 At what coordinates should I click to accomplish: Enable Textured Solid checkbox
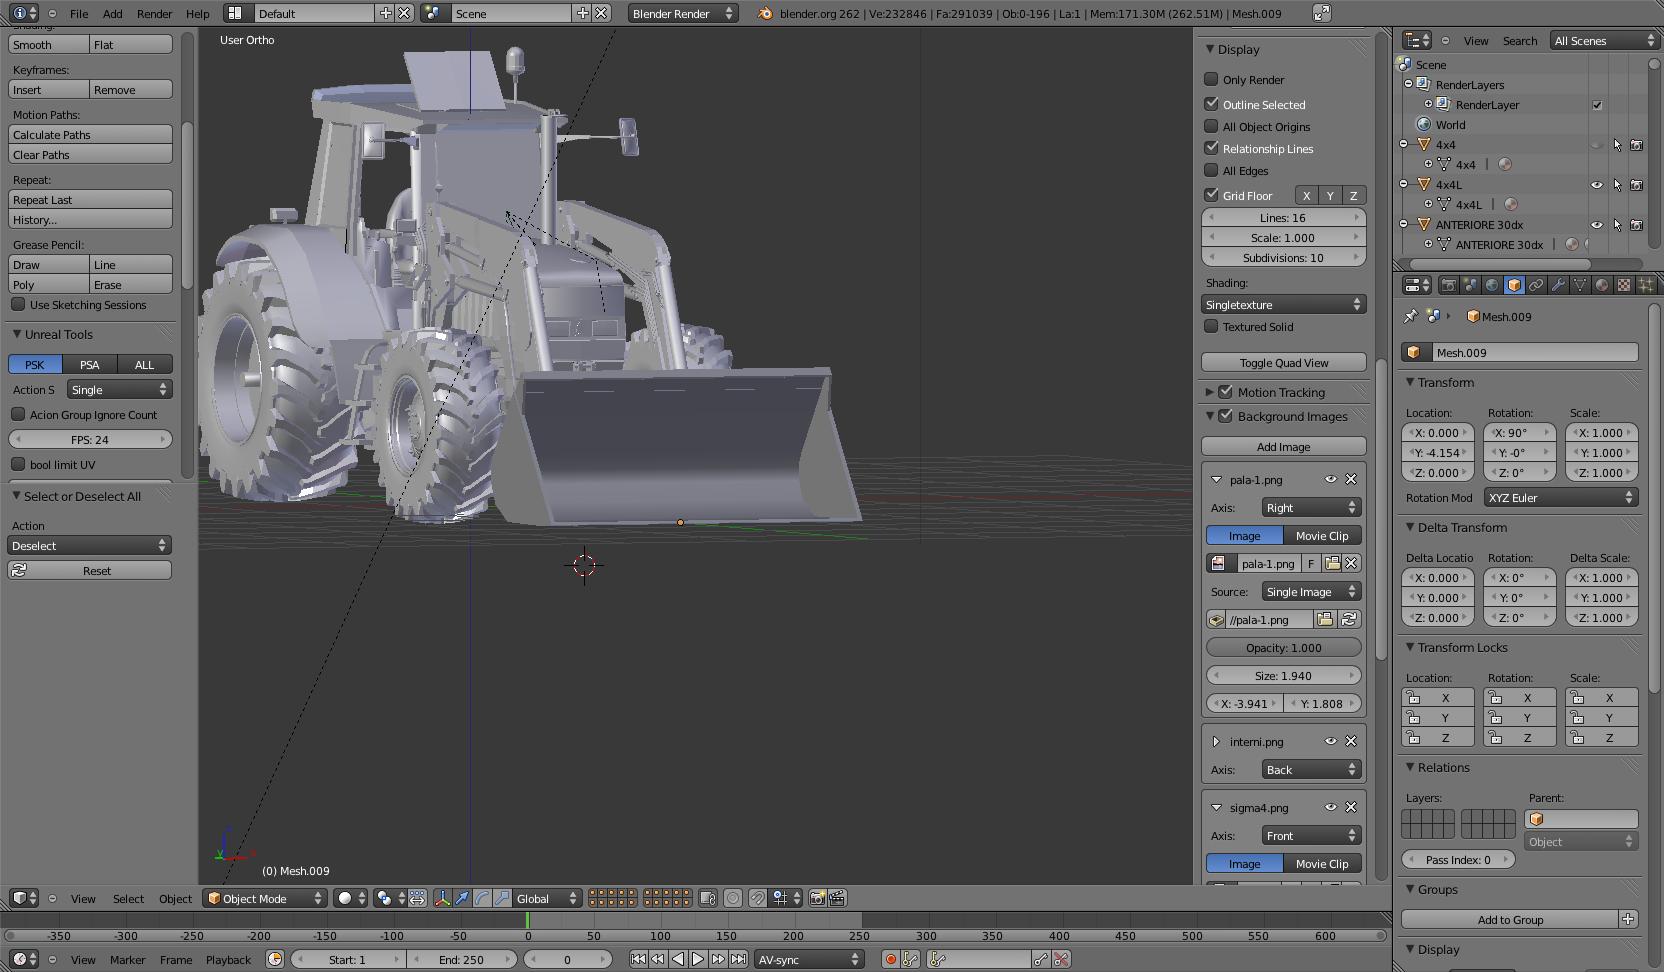1211,326
